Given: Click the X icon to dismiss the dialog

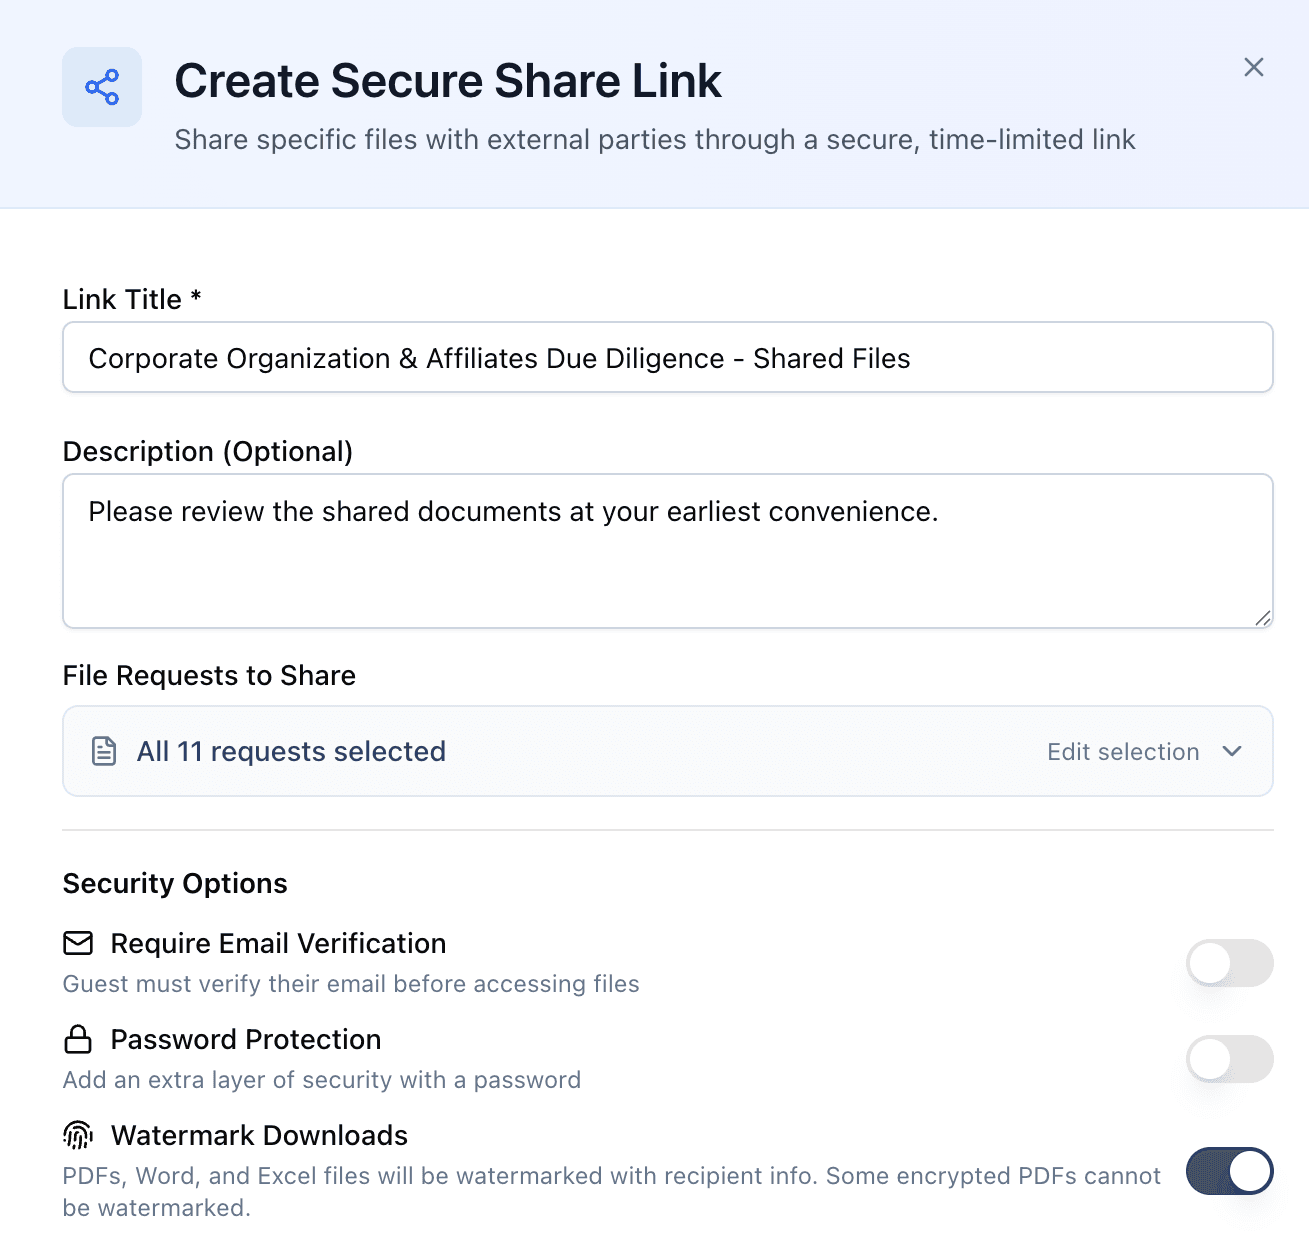Looking at the screenshot, I should (1253, 67).
